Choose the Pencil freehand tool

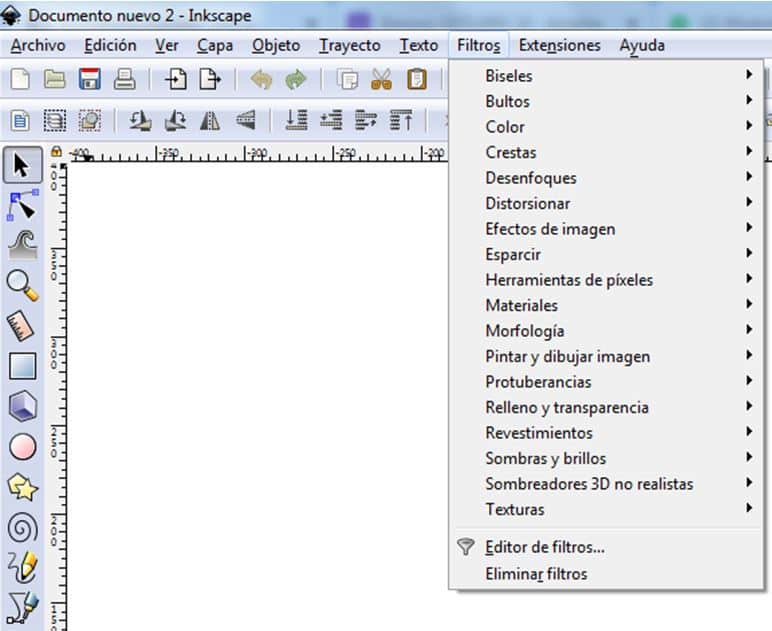click(22, 567)
